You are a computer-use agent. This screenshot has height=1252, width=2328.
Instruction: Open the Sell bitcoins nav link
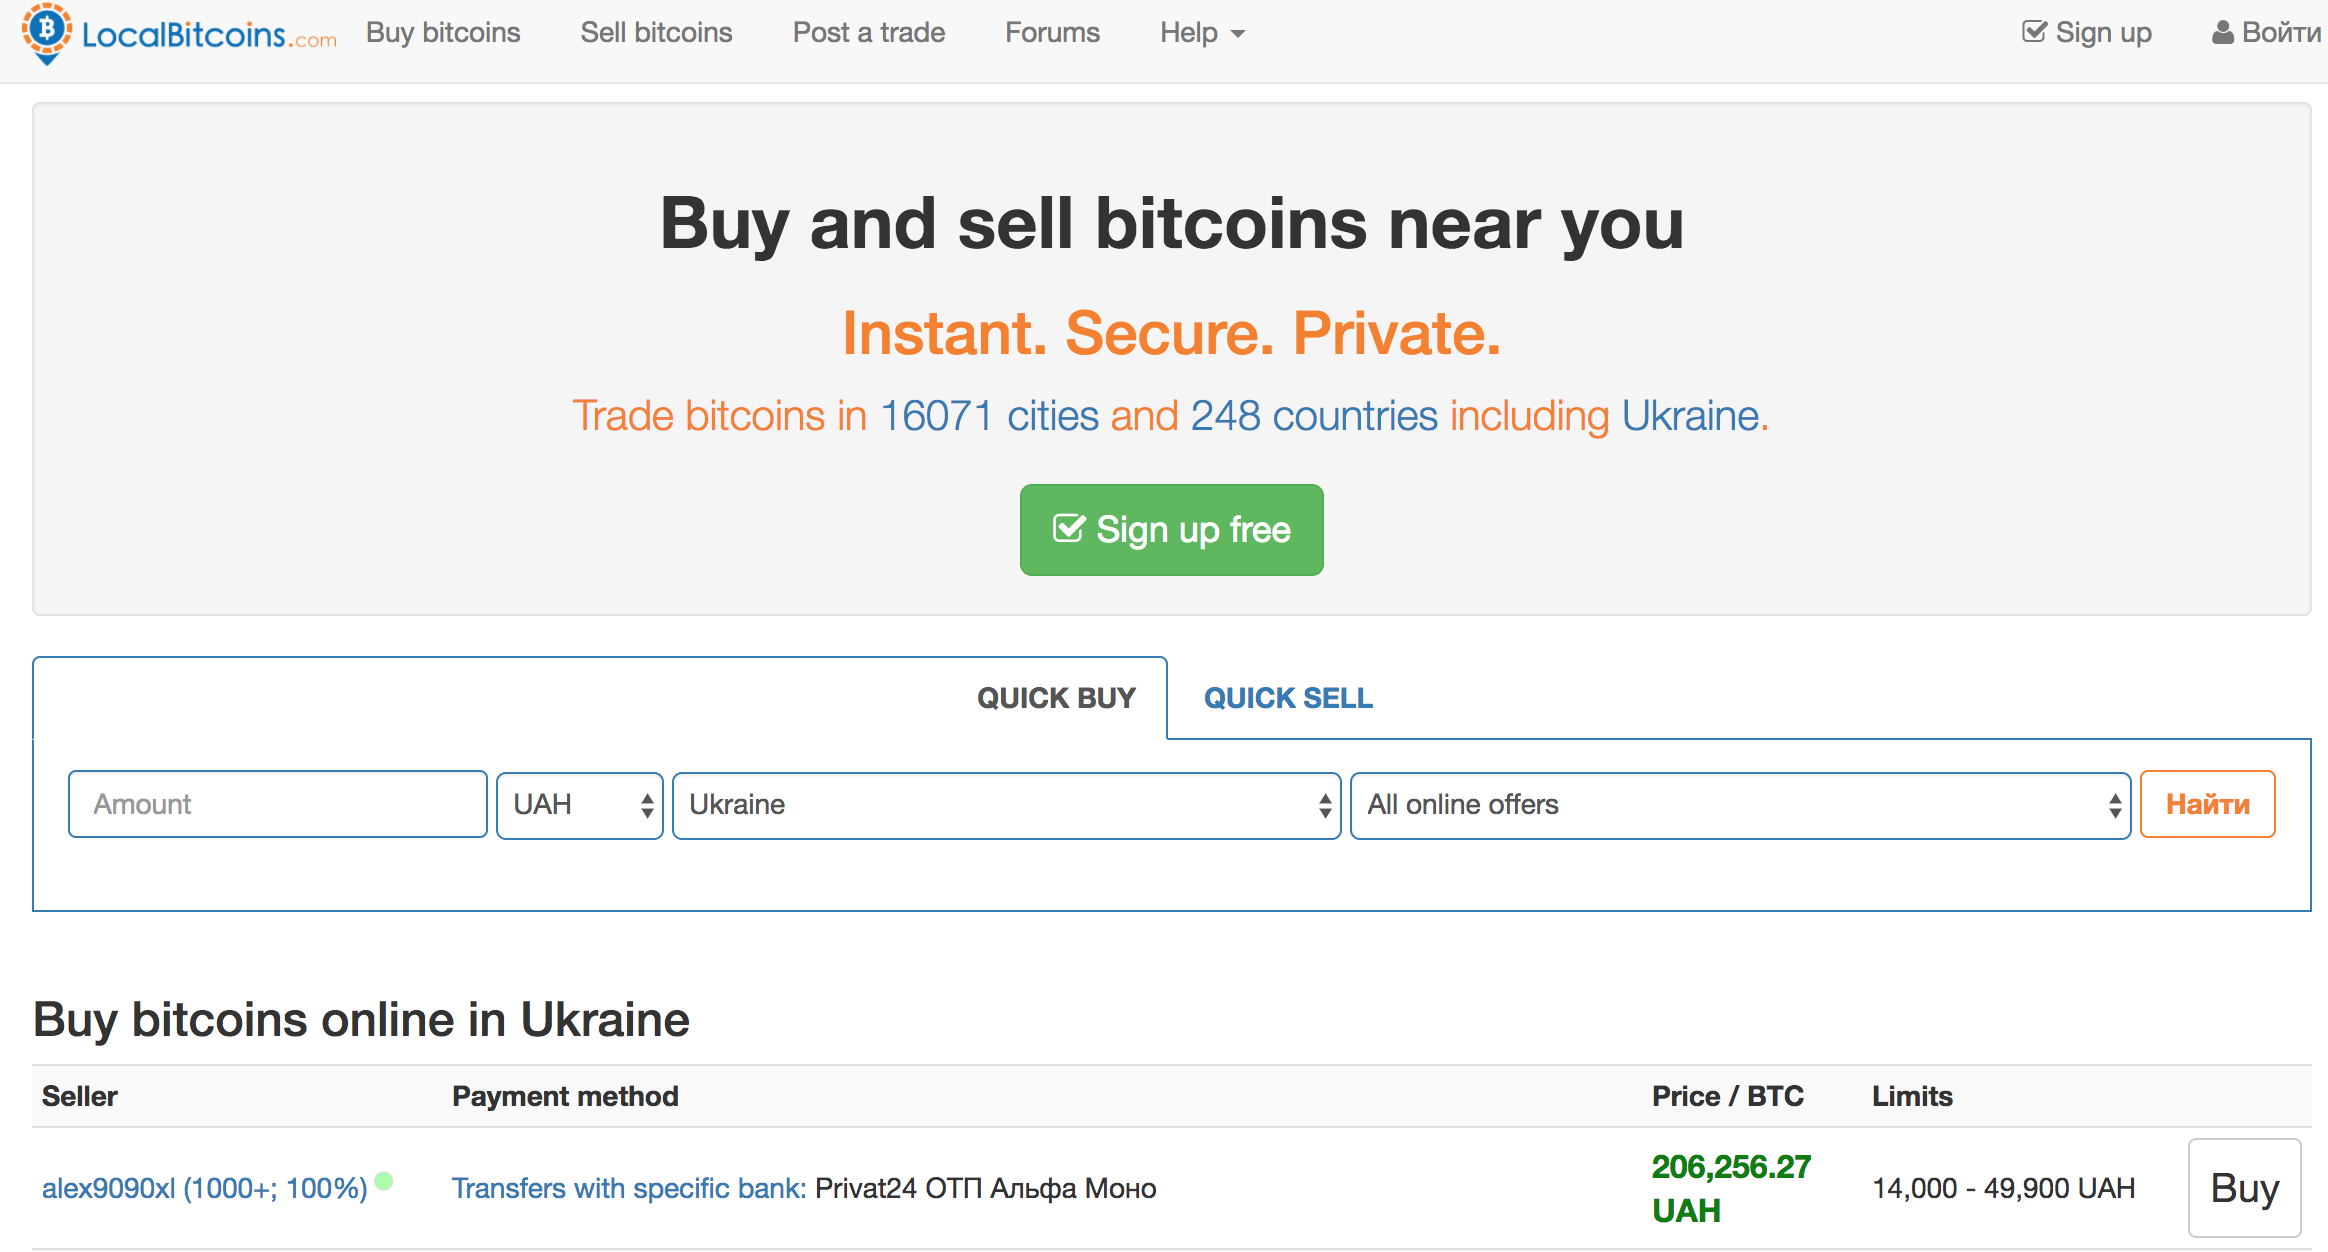pos(656,33)
